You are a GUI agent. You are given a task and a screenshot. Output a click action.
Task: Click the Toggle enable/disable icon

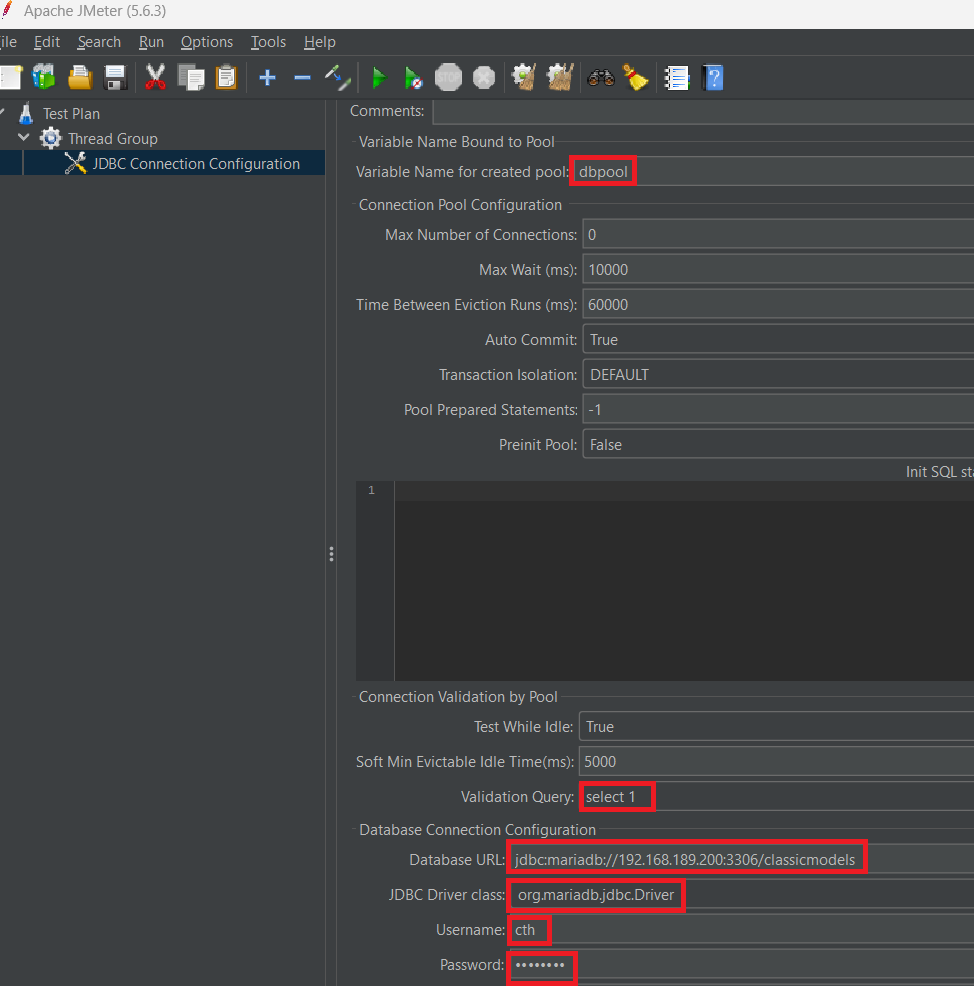click(x=338, y=78)
